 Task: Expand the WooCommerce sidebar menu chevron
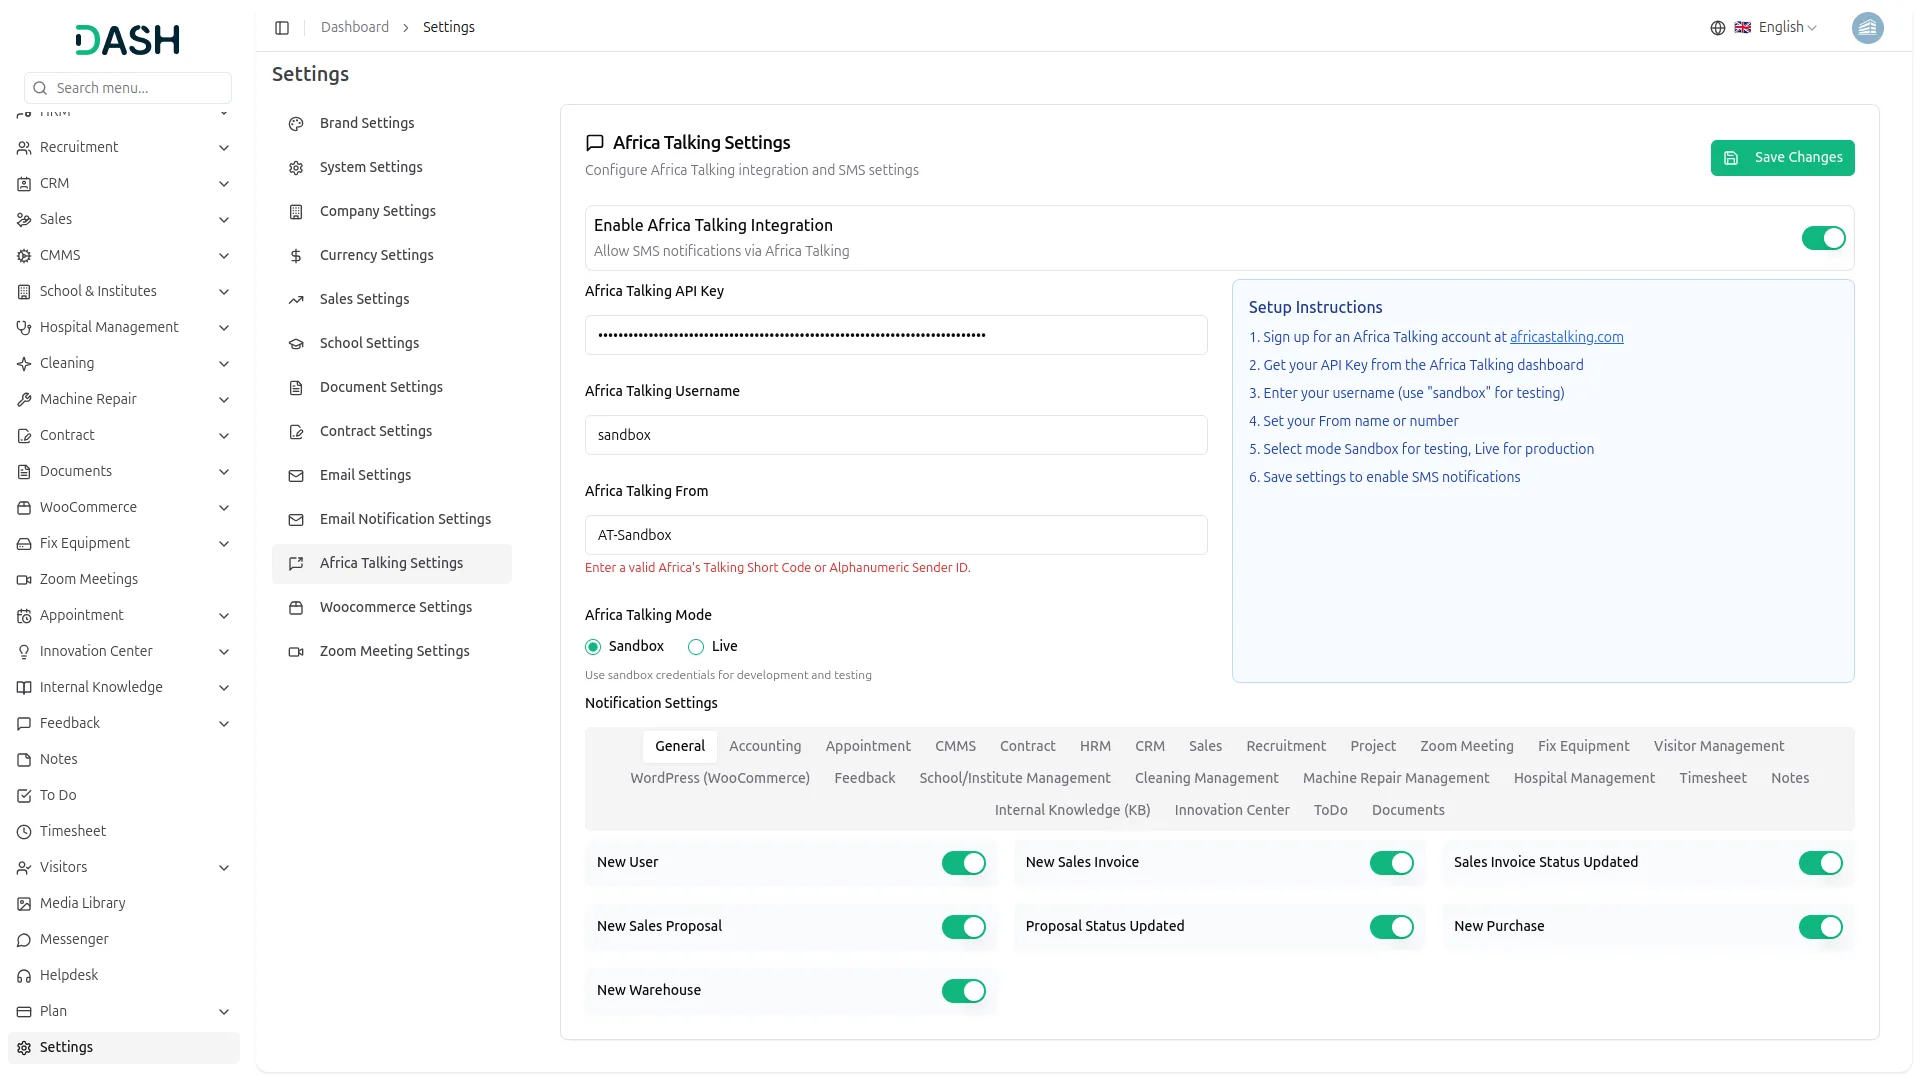(x=224, y=508)
